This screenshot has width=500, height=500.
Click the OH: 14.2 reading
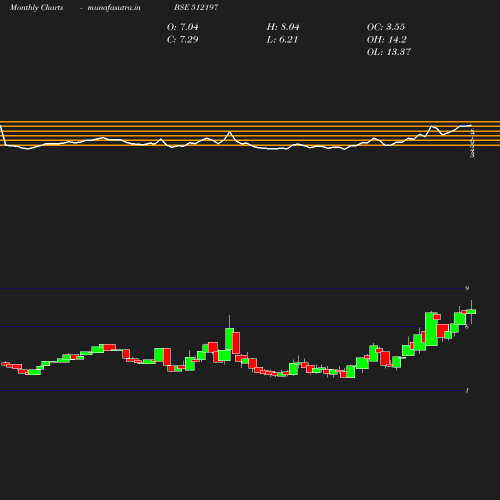click(387, 39)
